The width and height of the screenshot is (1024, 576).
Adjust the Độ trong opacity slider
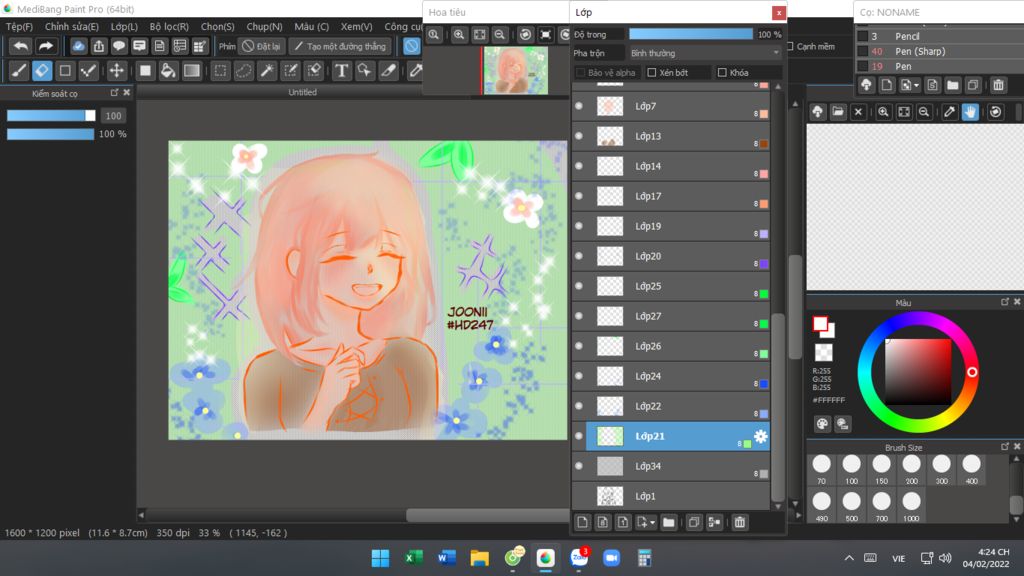pos(691,35)
